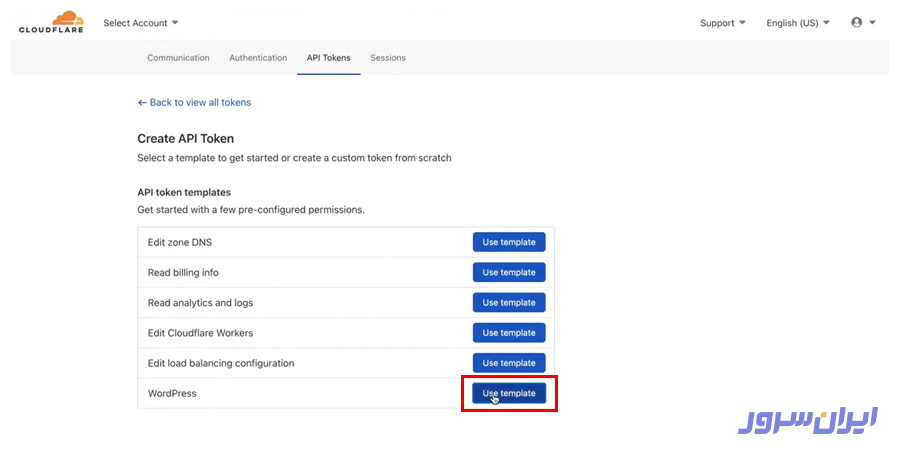Viewport: 900px width, 450px height.
Task: Open the English (US) language dropdown
Action: click(x=797, y=23)
